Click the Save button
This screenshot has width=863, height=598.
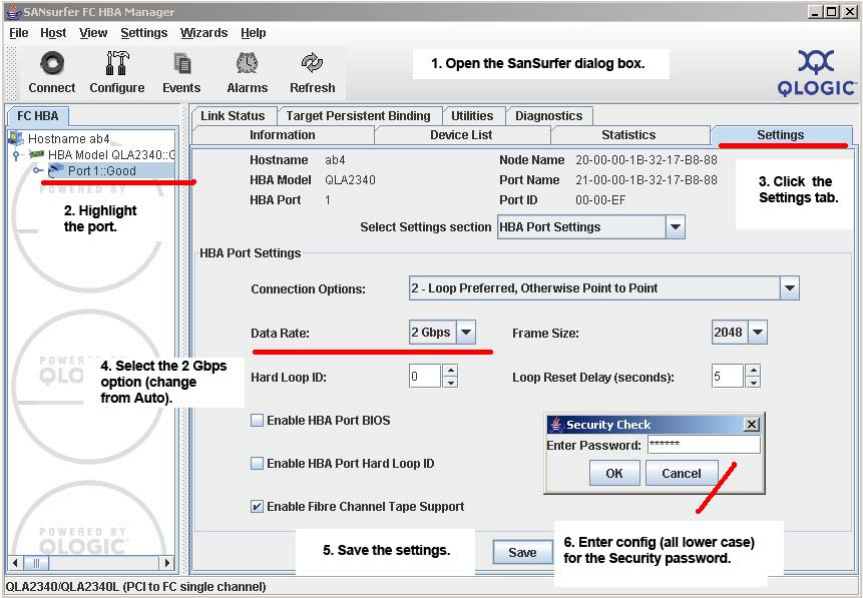coord(522,552)
